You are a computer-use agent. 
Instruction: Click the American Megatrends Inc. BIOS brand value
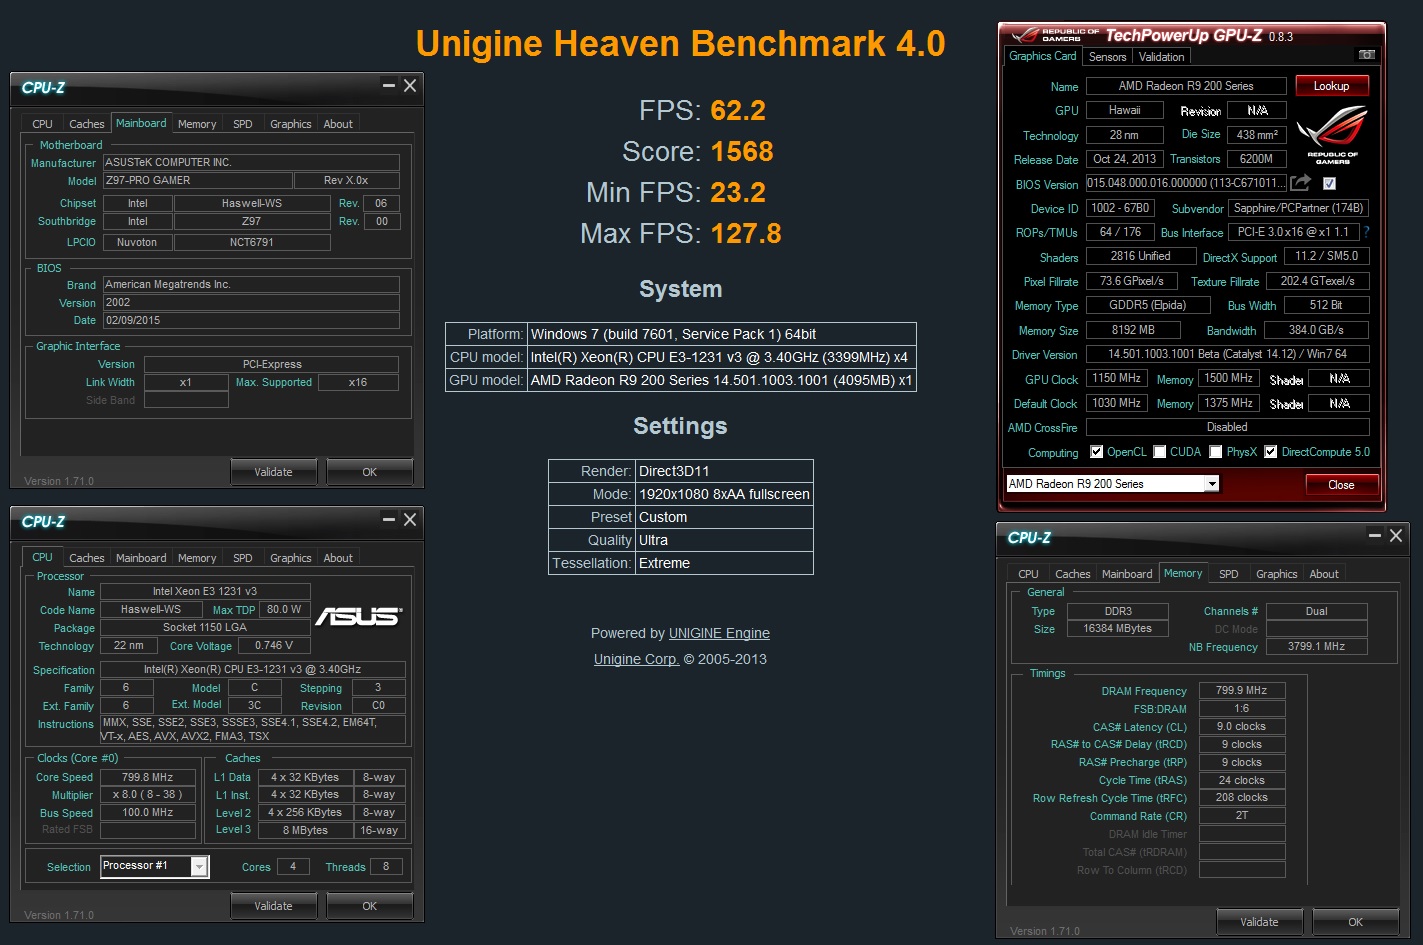click(x=251, y=285)
